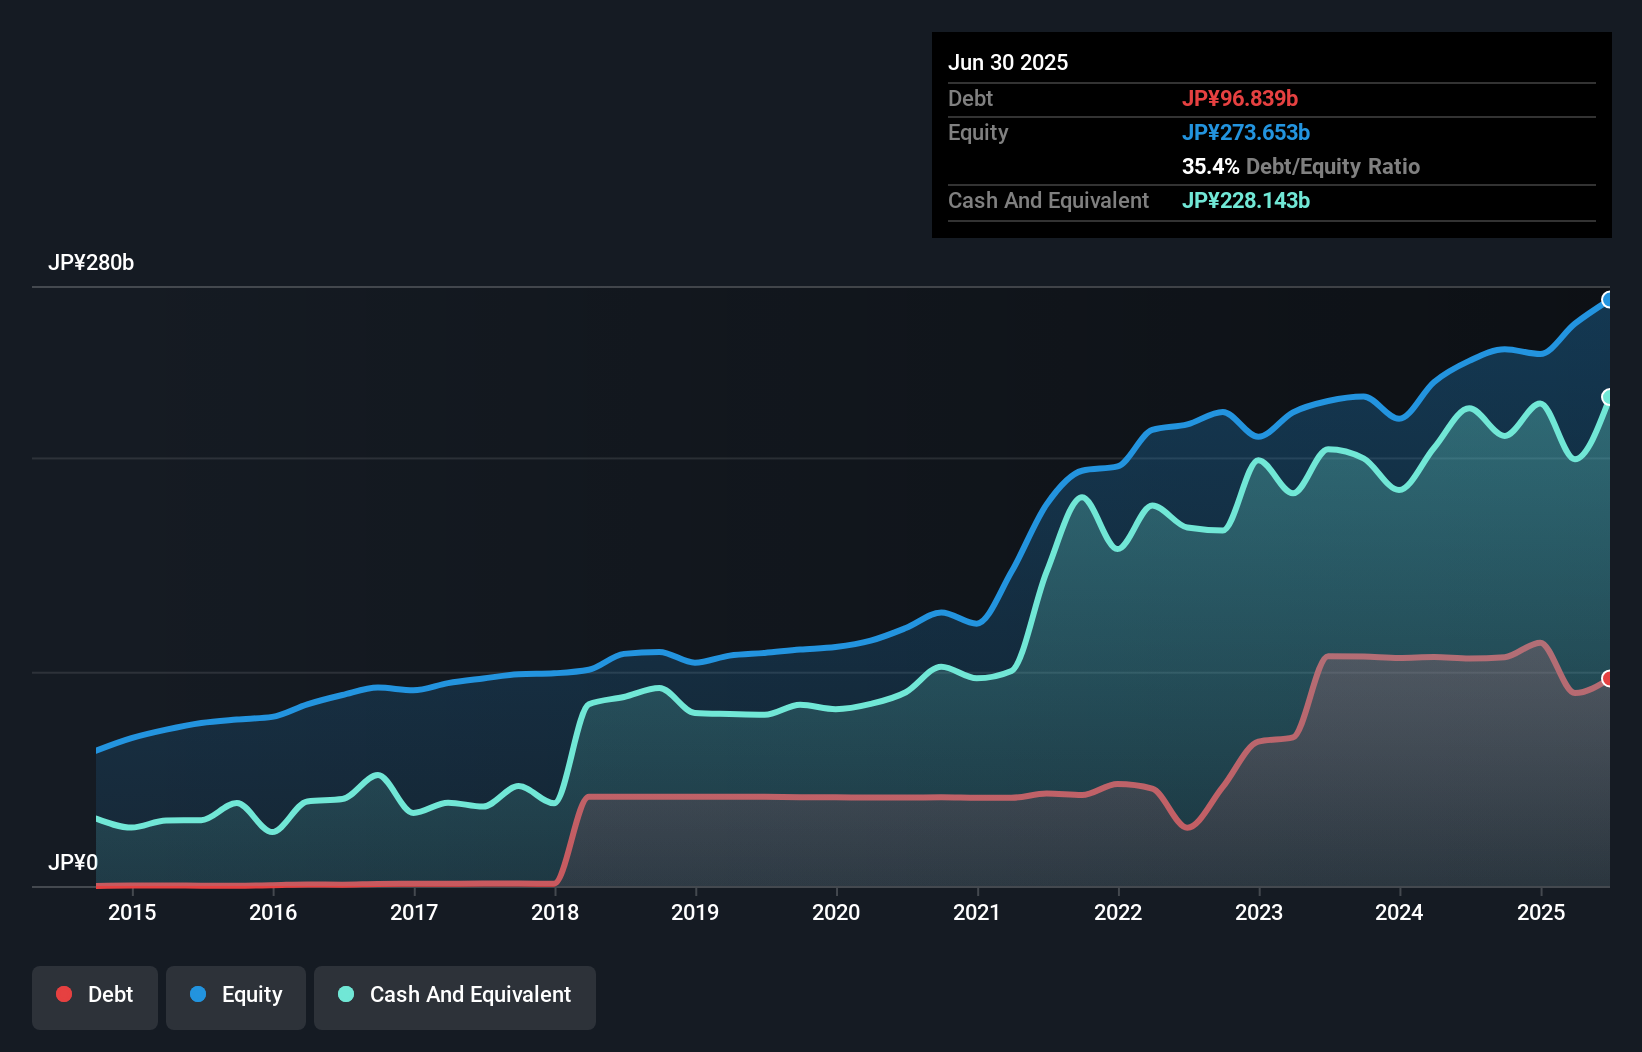Select the 2023 x-axis label
Screen dimensions: 1642x1052
tap(1259, 912)
